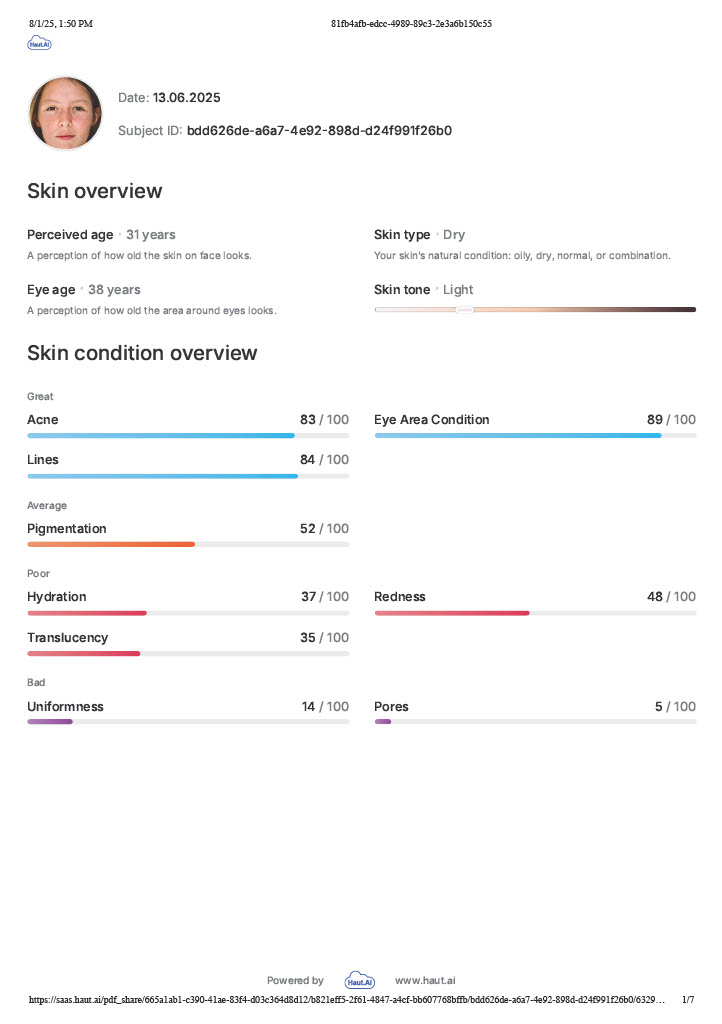Click the Perceived age label

point(70,235)
